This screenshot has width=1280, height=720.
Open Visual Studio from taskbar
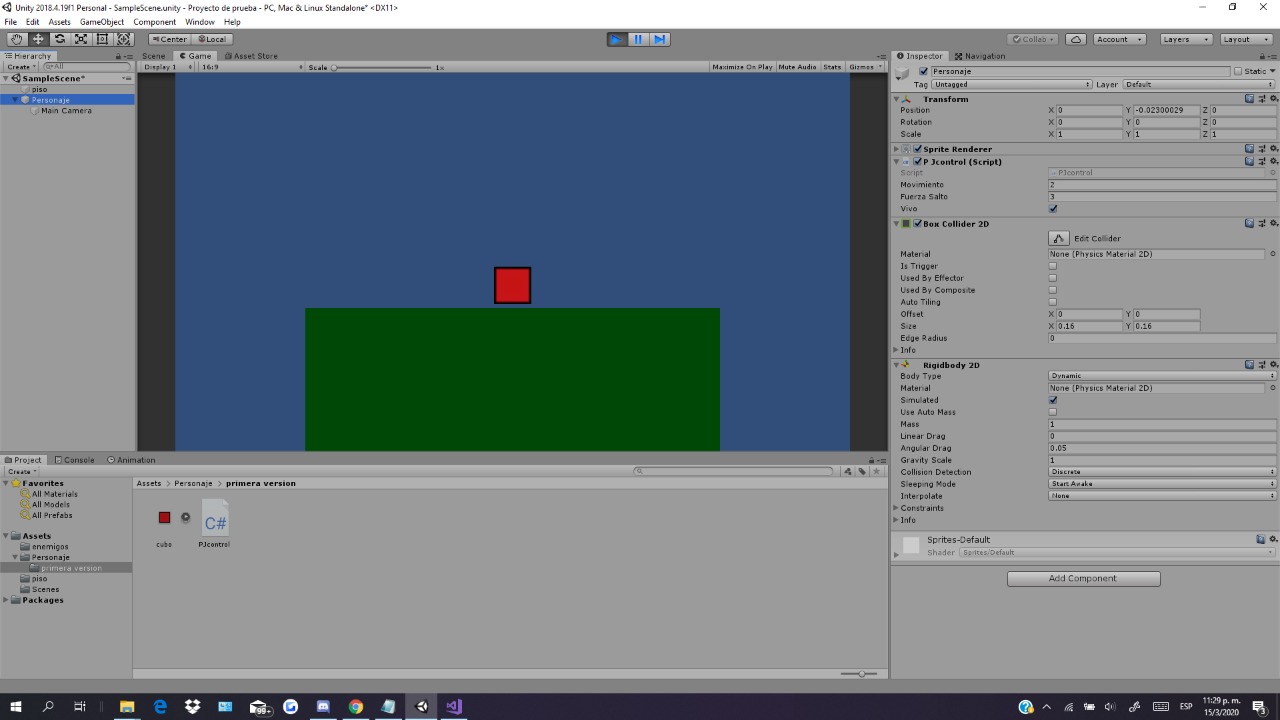(453, 706)
